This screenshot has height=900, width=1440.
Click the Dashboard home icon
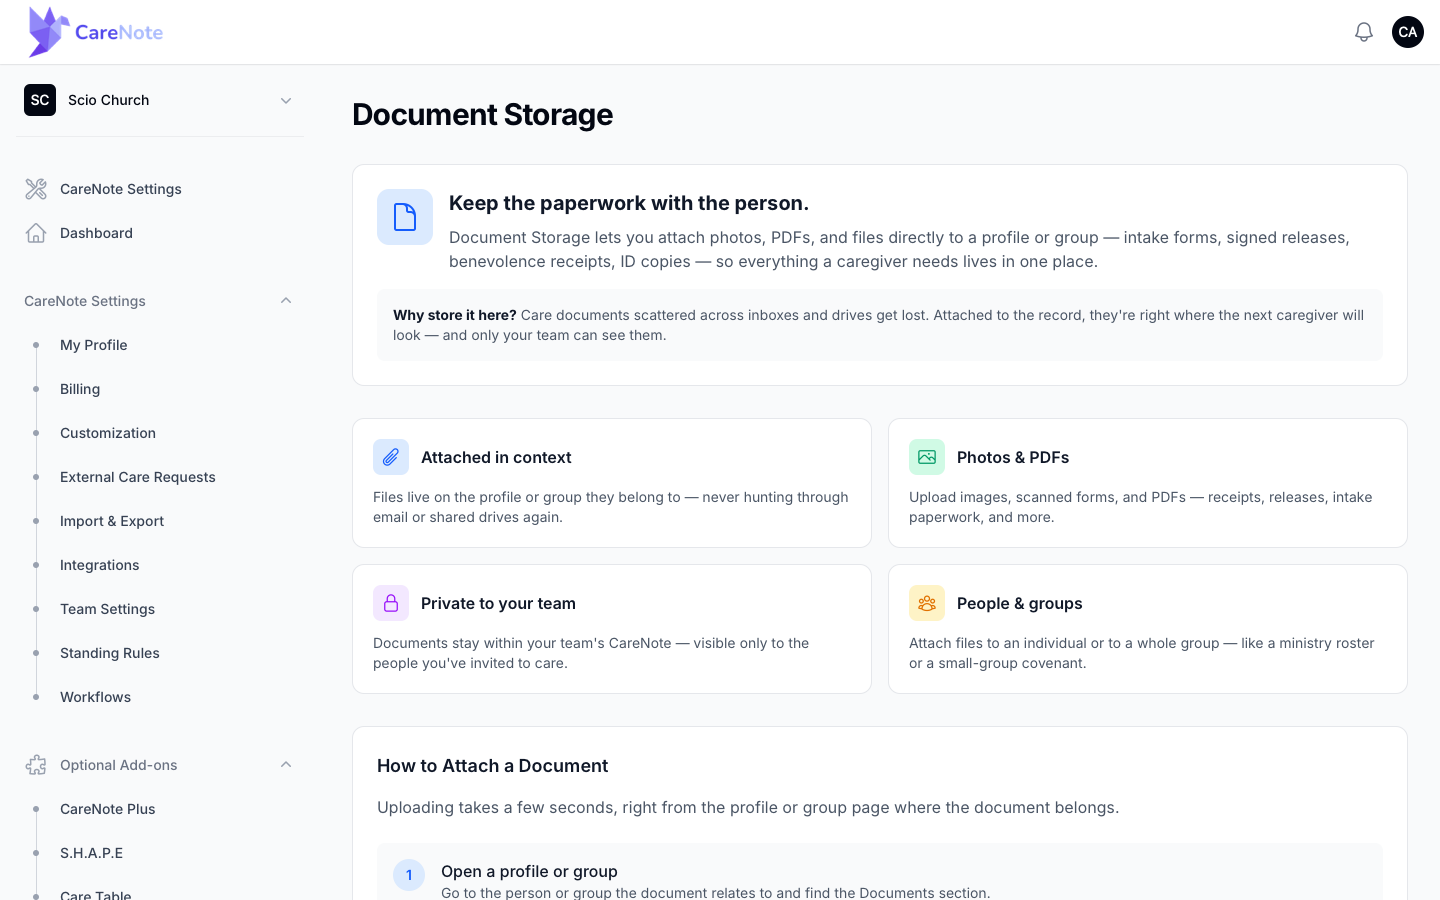[x=36, y=233]
